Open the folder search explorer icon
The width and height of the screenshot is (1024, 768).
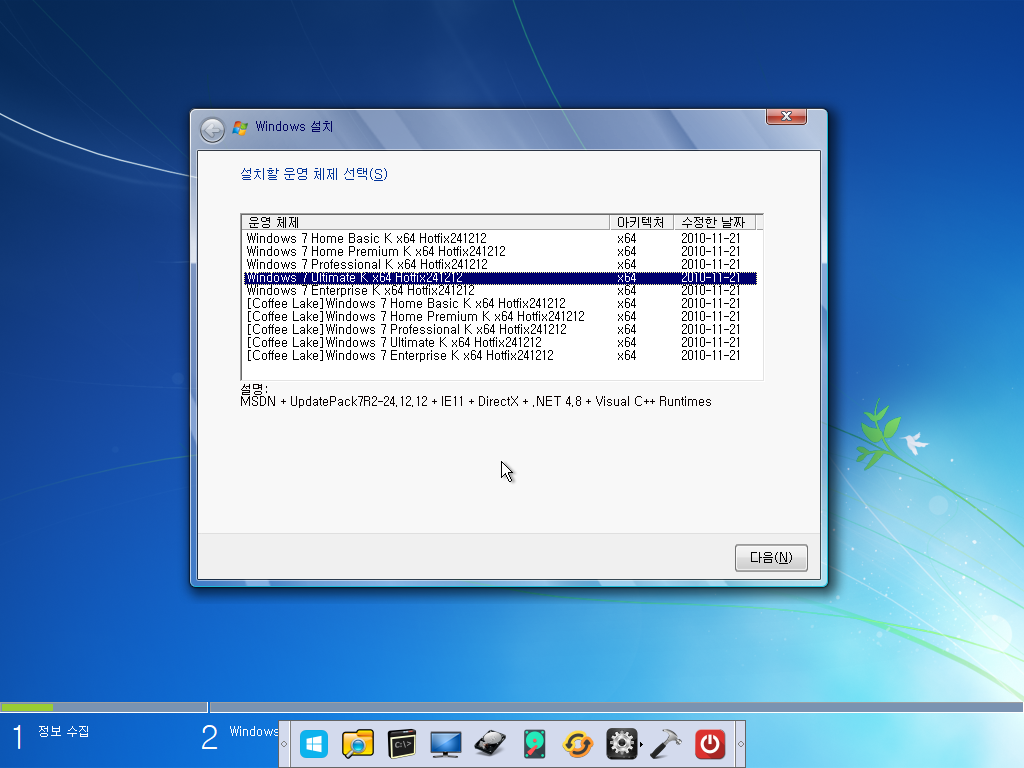[x=357, y=744]
